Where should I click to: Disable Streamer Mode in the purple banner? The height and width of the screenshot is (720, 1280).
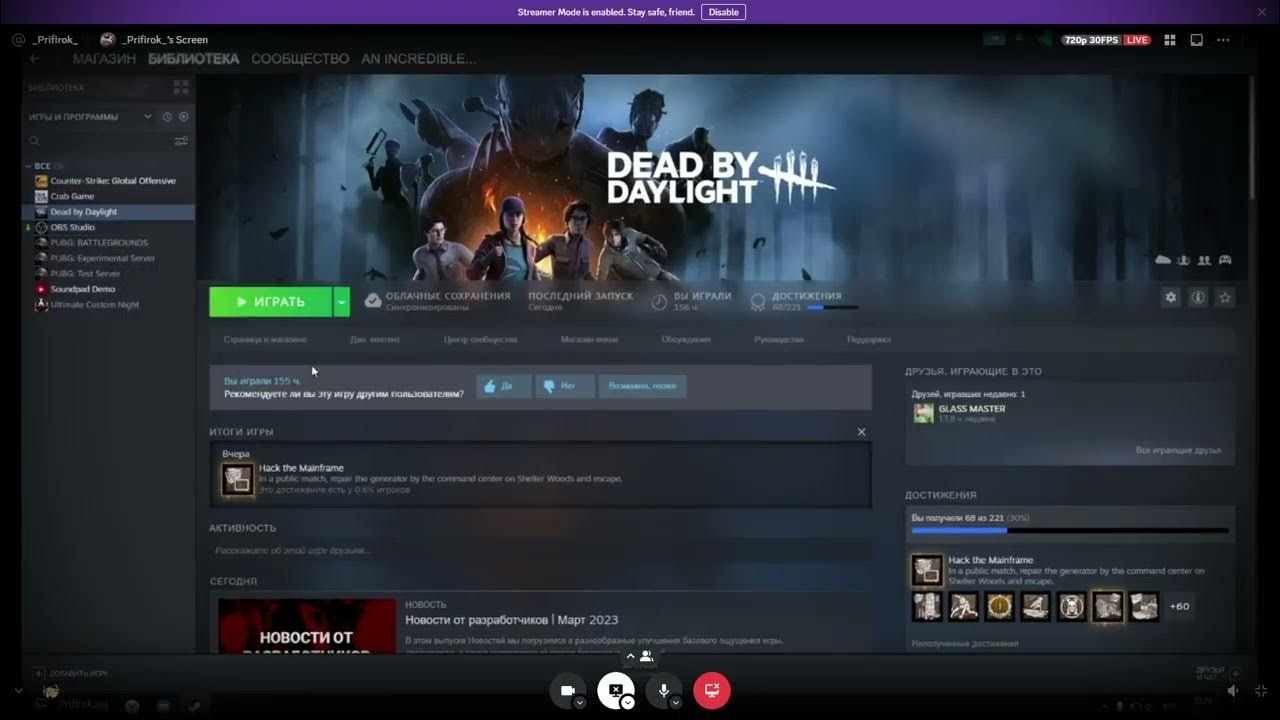(723, 12)
